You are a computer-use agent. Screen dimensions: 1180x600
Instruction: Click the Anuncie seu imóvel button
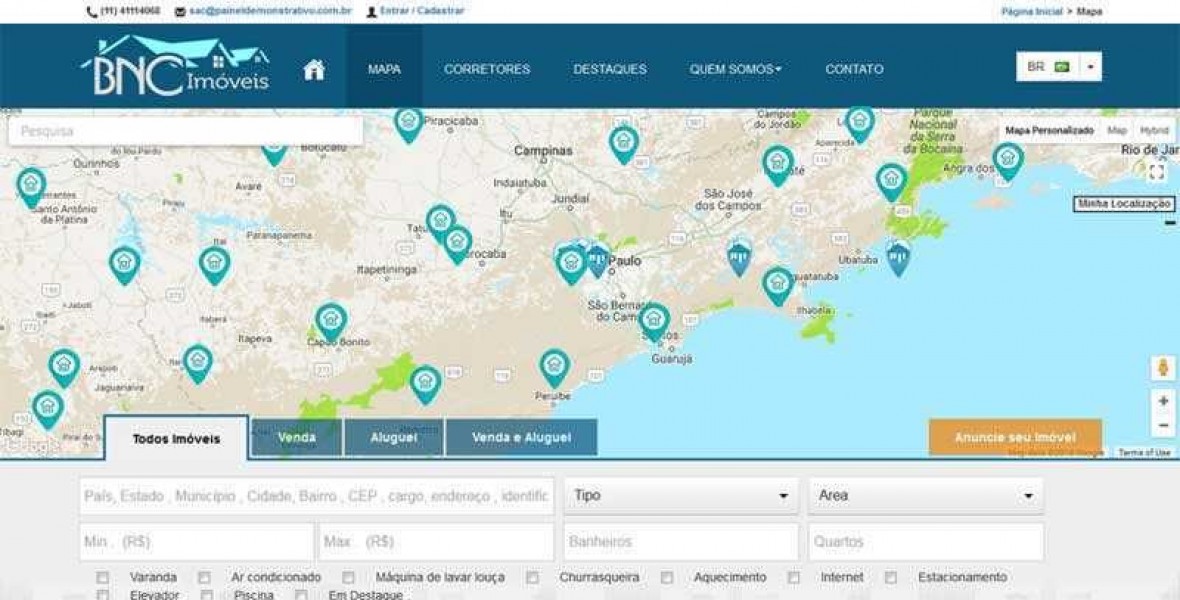(1015, 437)
